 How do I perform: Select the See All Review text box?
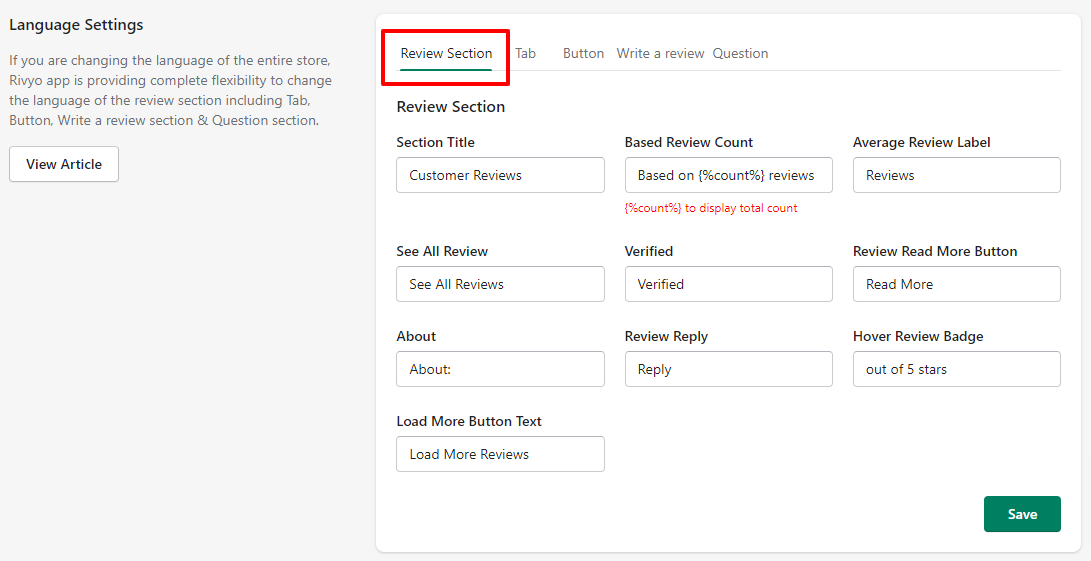pyautogui.click(x=500, y=284)
